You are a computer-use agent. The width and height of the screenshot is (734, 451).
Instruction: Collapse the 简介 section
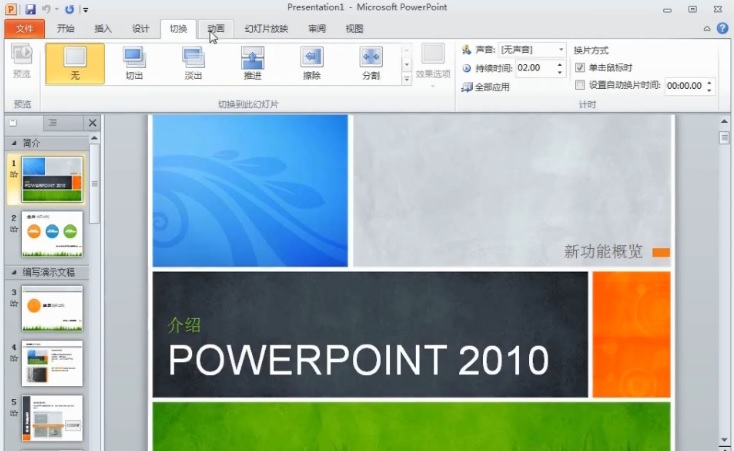tap(14, 143)
